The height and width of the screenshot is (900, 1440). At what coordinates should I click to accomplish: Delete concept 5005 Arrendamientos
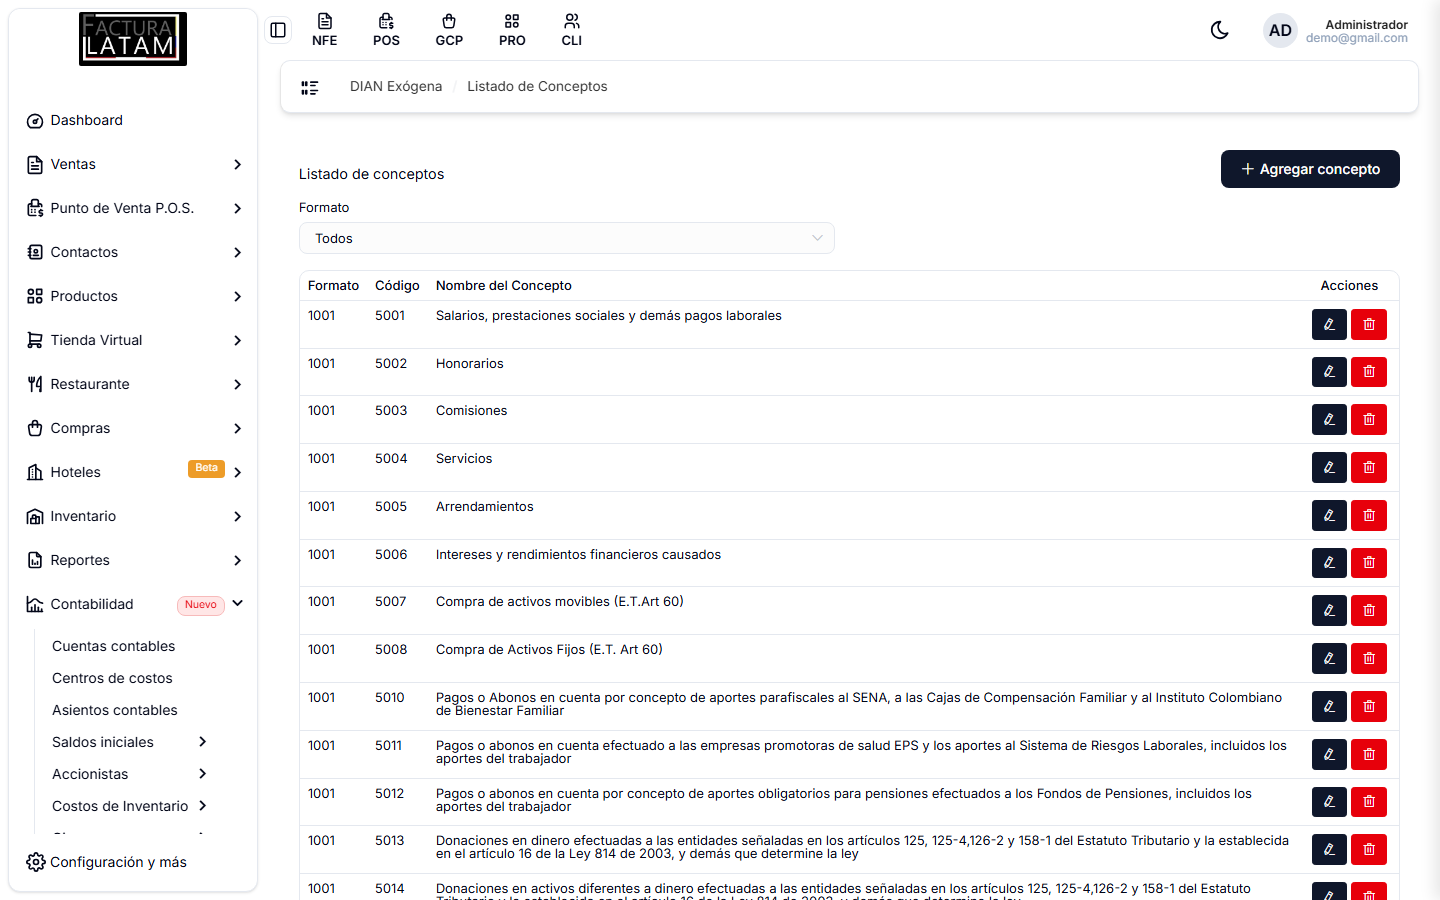(x=1369, y=515)
